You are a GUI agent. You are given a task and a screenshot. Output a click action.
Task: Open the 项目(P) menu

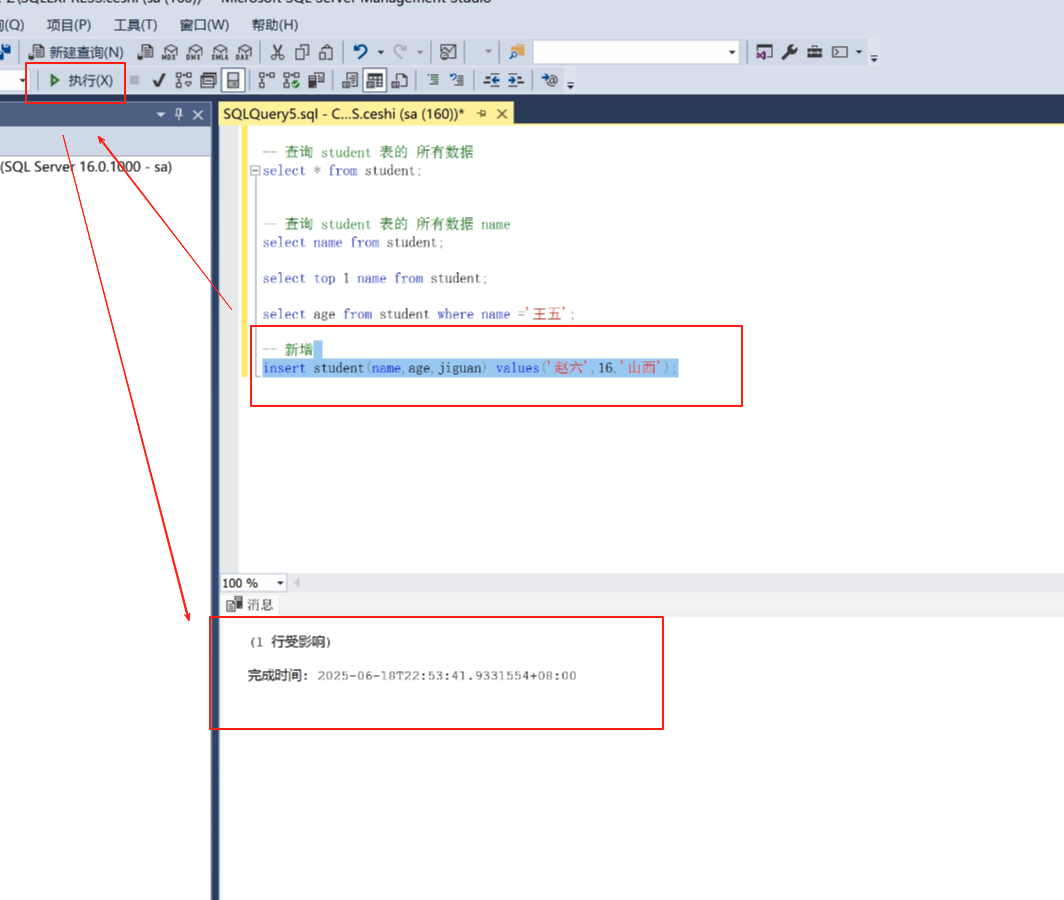tap(69, 25)
